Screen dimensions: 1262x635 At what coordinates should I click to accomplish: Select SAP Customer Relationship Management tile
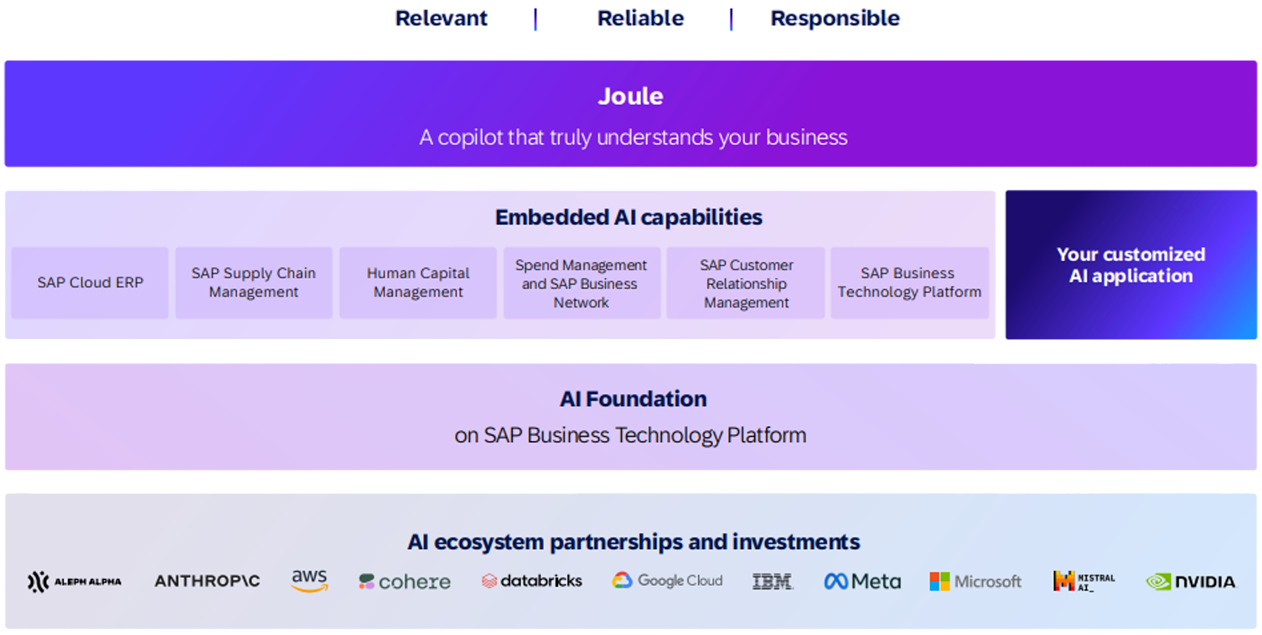tap(746, 283)
